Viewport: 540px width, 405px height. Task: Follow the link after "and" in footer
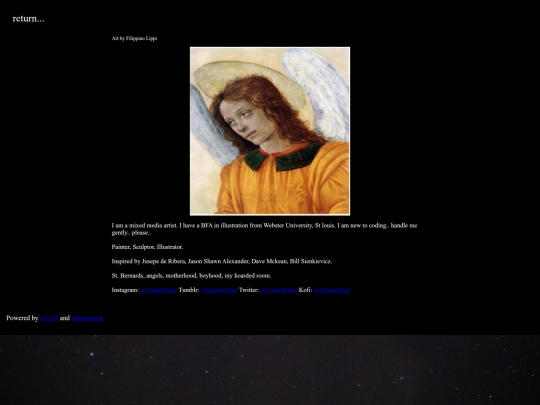pos(87,318)
